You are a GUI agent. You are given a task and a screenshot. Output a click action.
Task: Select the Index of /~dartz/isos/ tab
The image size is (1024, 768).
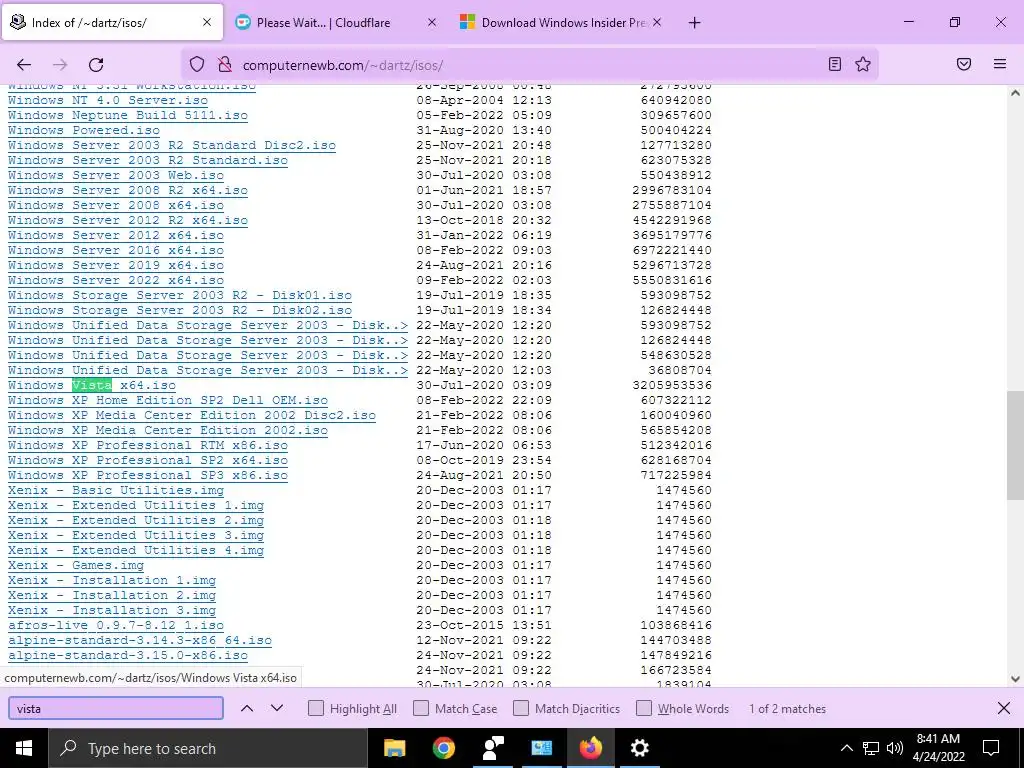tap(112, 22)
